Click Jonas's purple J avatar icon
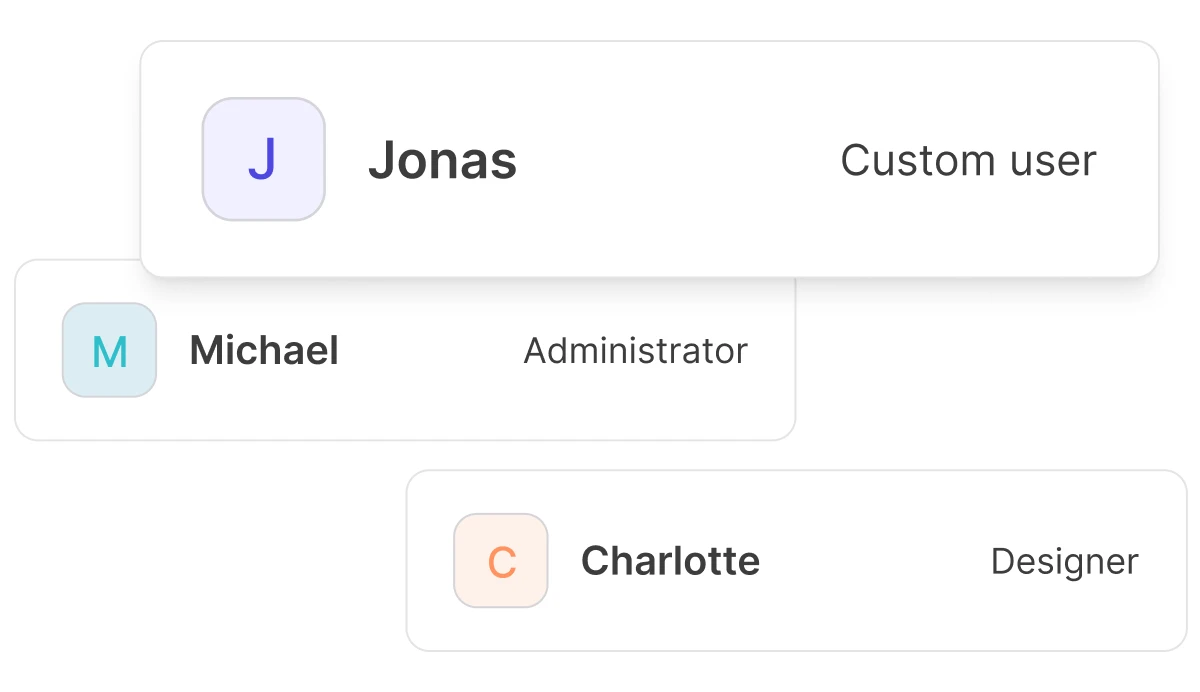 (x=264, y=159)
